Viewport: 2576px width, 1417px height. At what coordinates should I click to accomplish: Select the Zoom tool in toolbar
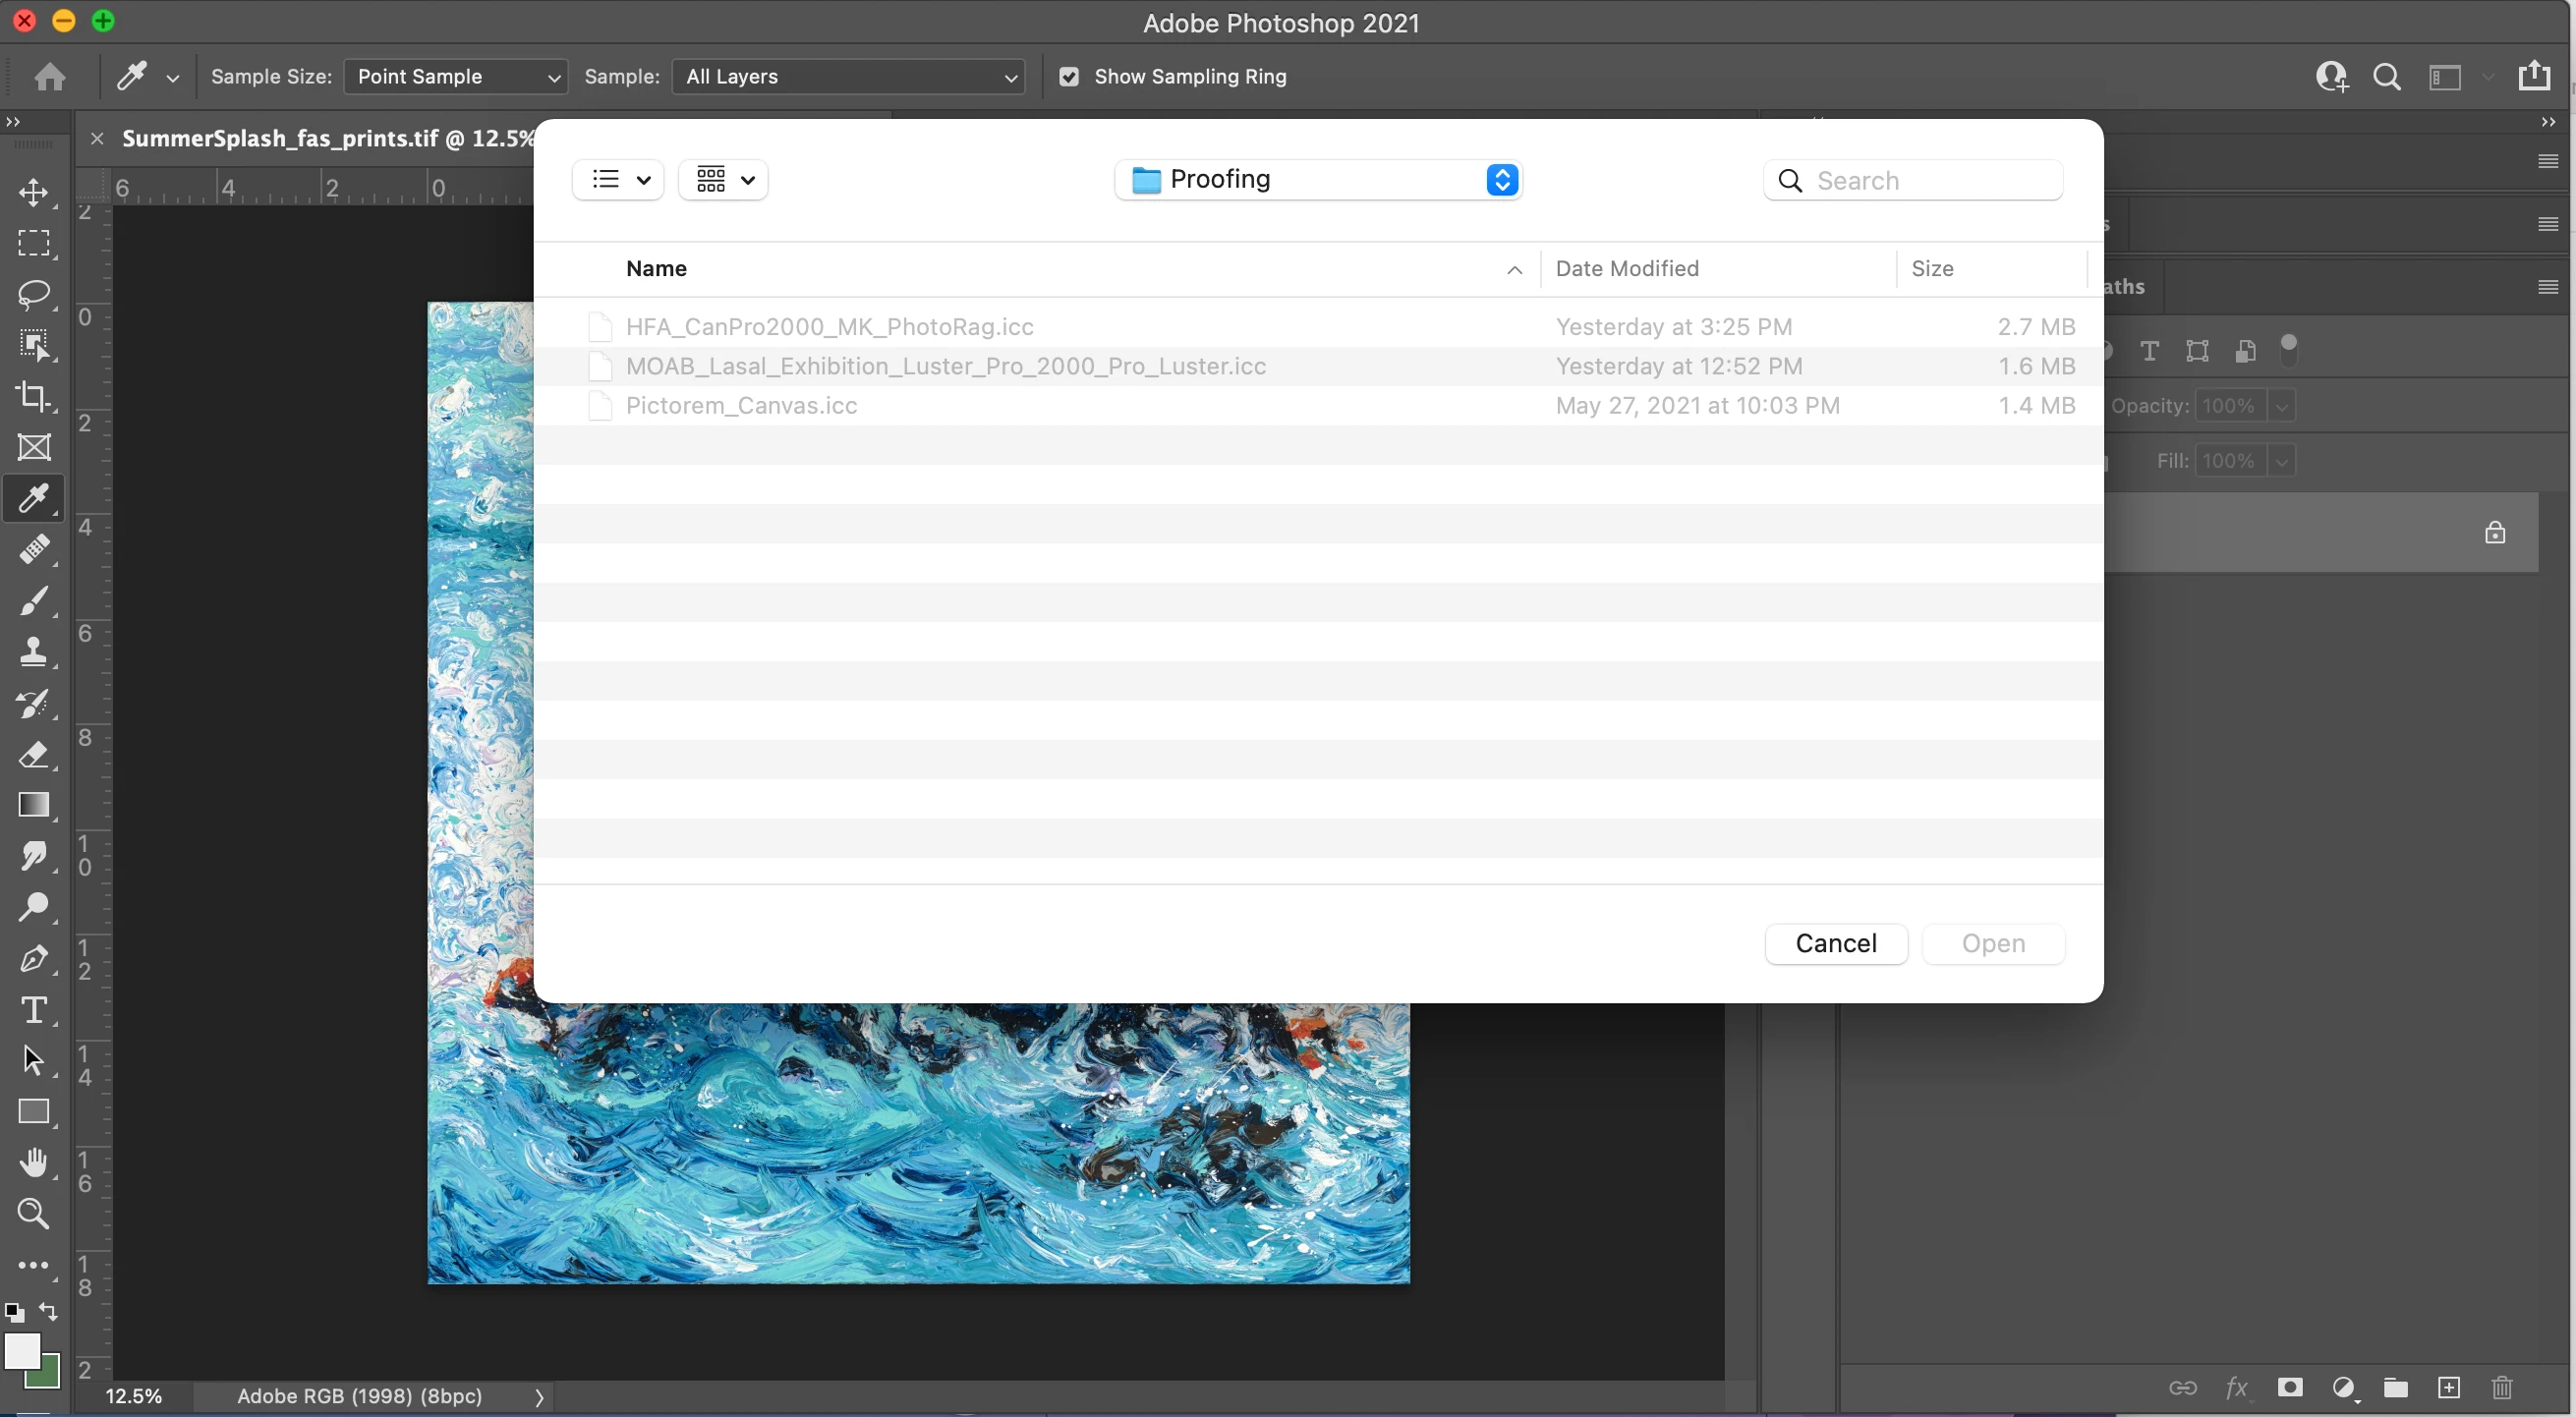click(34, 1214)
